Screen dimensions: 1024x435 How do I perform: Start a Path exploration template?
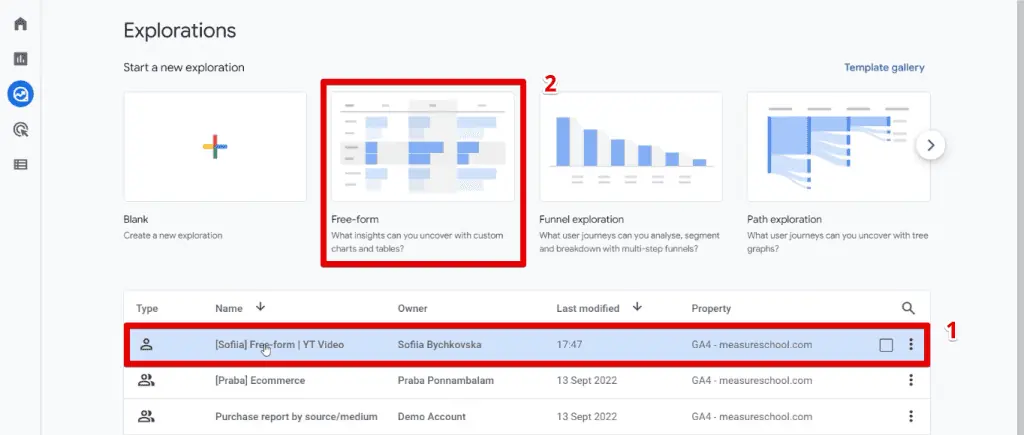coord(838,147)
